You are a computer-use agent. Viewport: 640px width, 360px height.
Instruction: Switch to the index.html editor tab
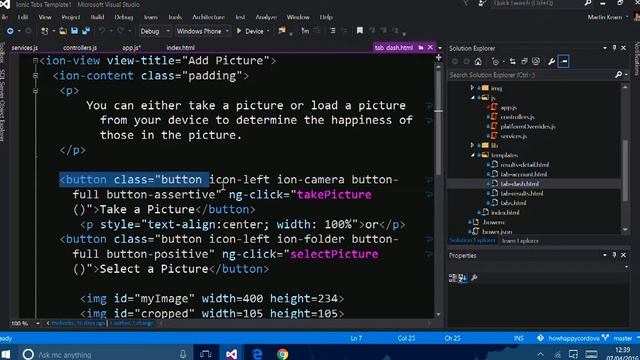(180, 48)
